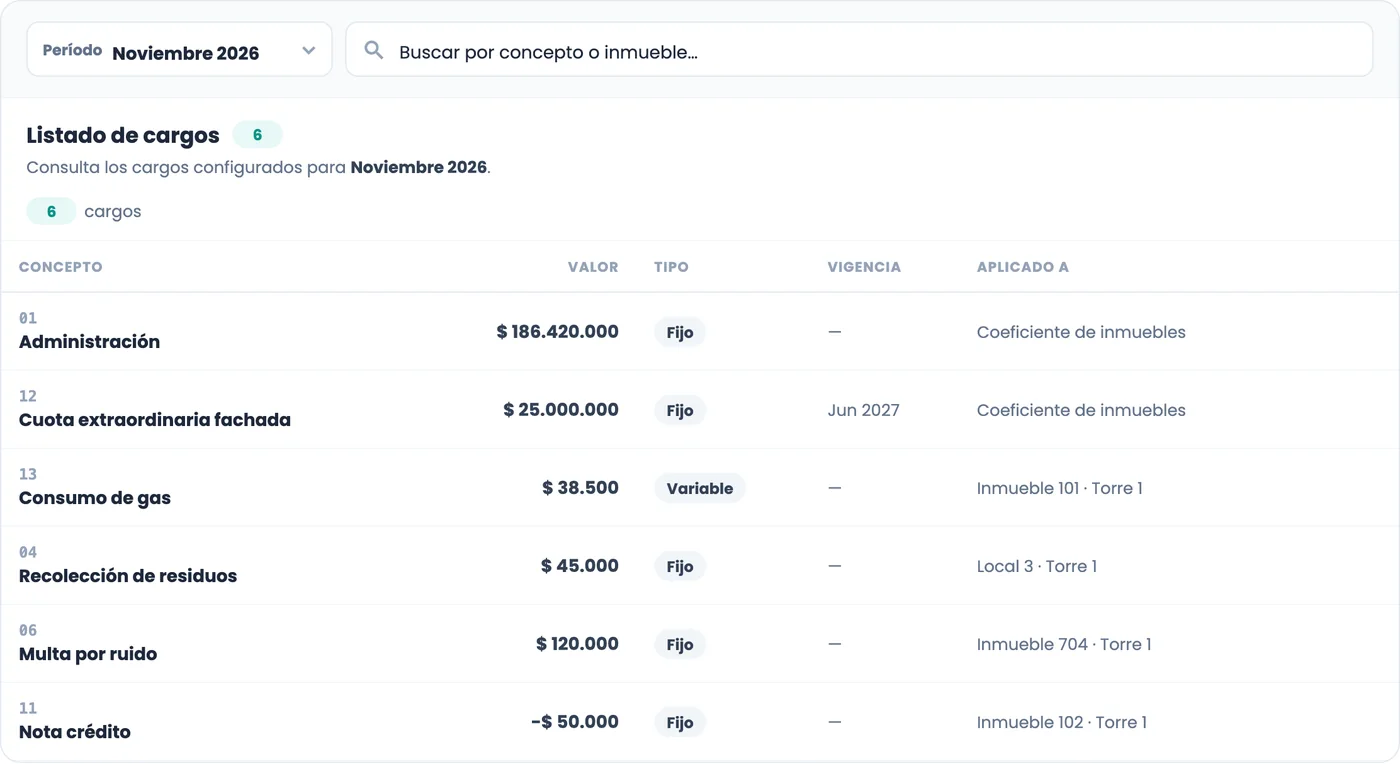Screen dimensions: 1400x764
Task: Click the search magnifier icon
Action: 374,50
